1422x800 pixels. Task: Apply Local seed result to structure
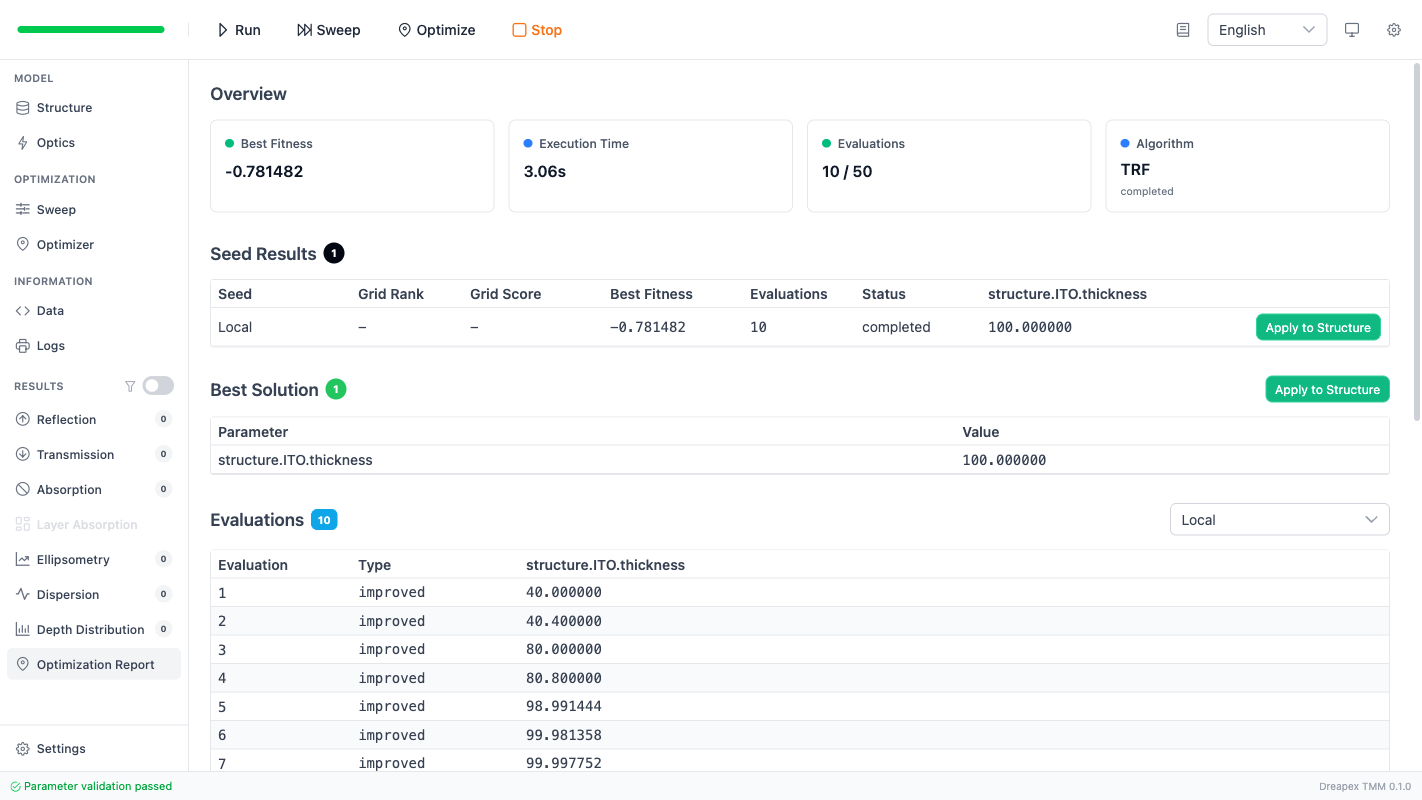click(1317, 328)
